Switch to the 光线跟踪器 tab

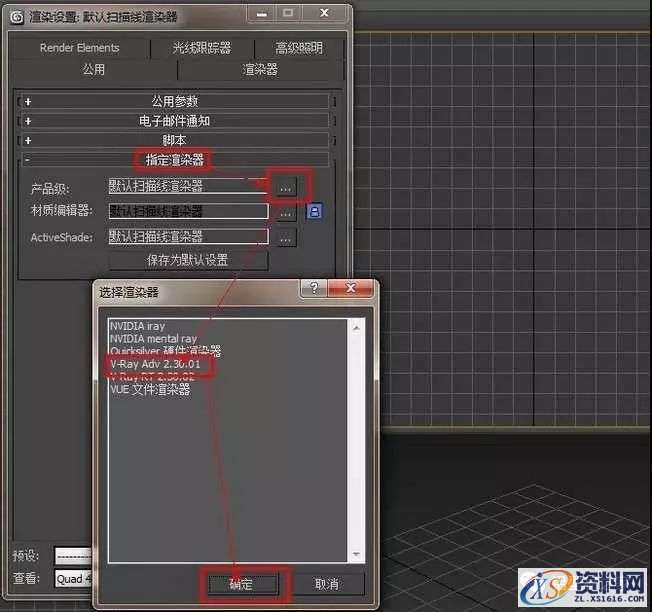pos(202,48)
